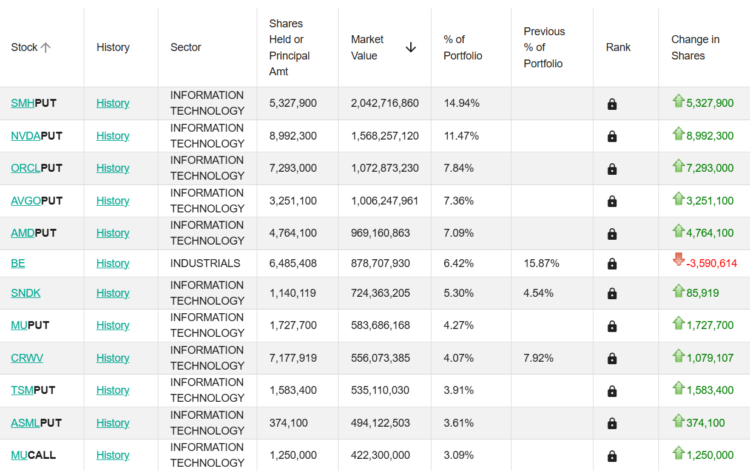Open the AMD ticker link
The image size is (750, 471).
(x=22, y=233)
